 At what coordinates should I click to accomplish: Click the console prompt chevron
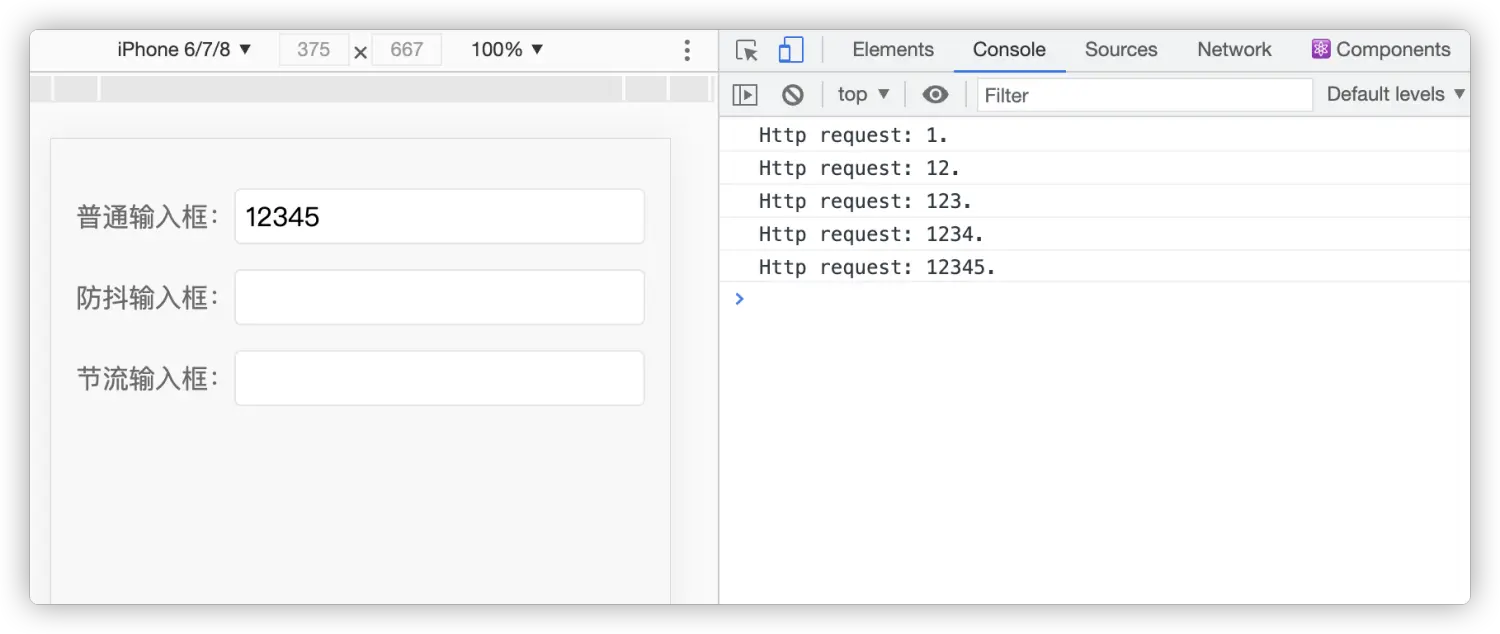pos(740,299)
